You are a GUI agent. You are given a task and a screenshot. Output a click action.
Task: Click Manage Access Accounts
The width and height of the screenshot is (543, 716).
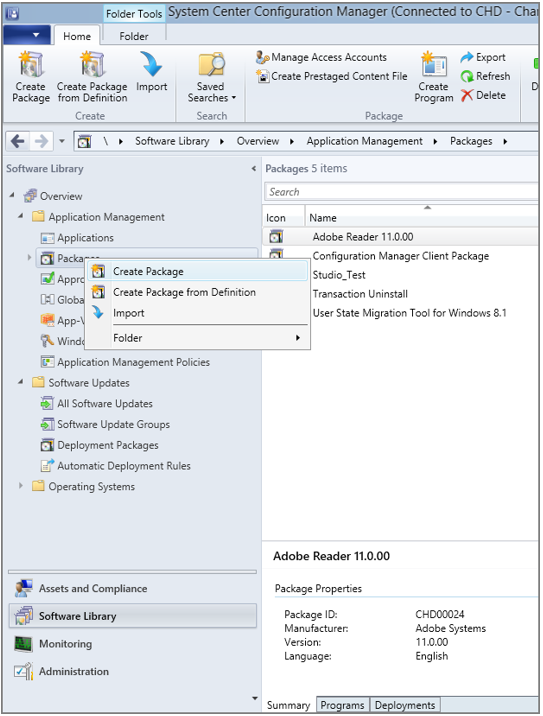click(321, 58)
